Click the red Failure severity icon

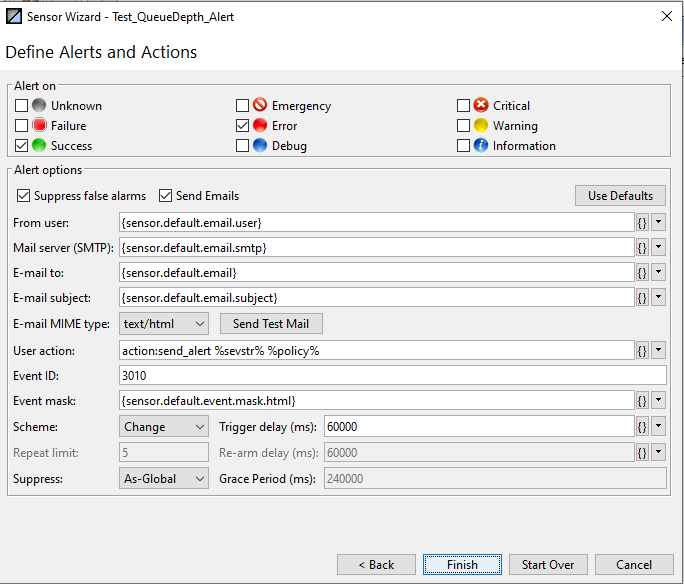39,125
